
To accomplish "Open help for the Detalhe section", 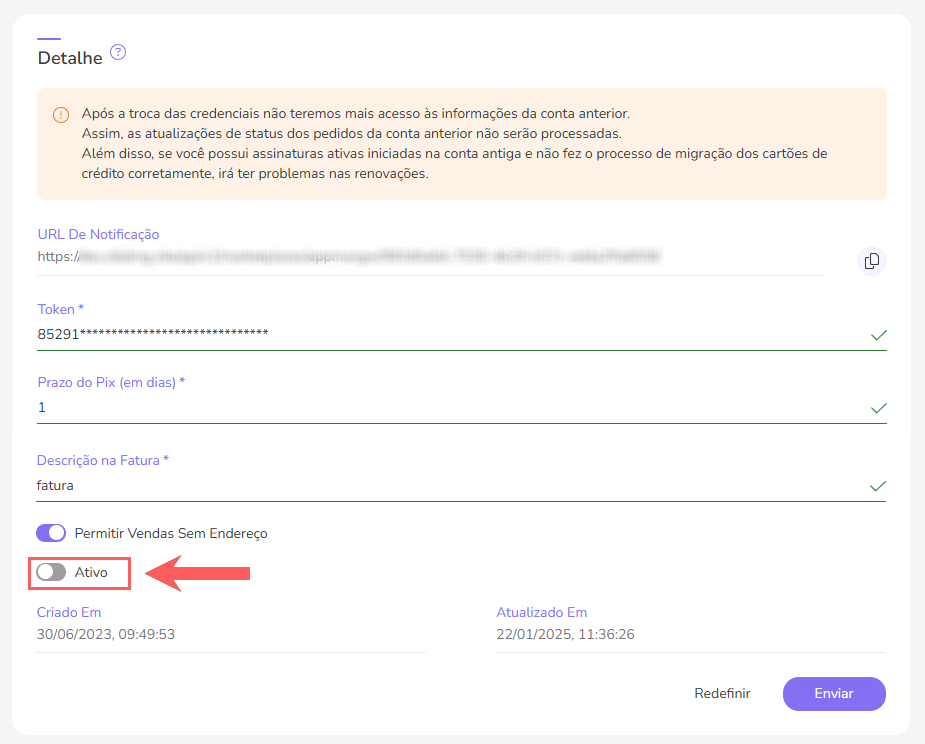I will (117, 52).
